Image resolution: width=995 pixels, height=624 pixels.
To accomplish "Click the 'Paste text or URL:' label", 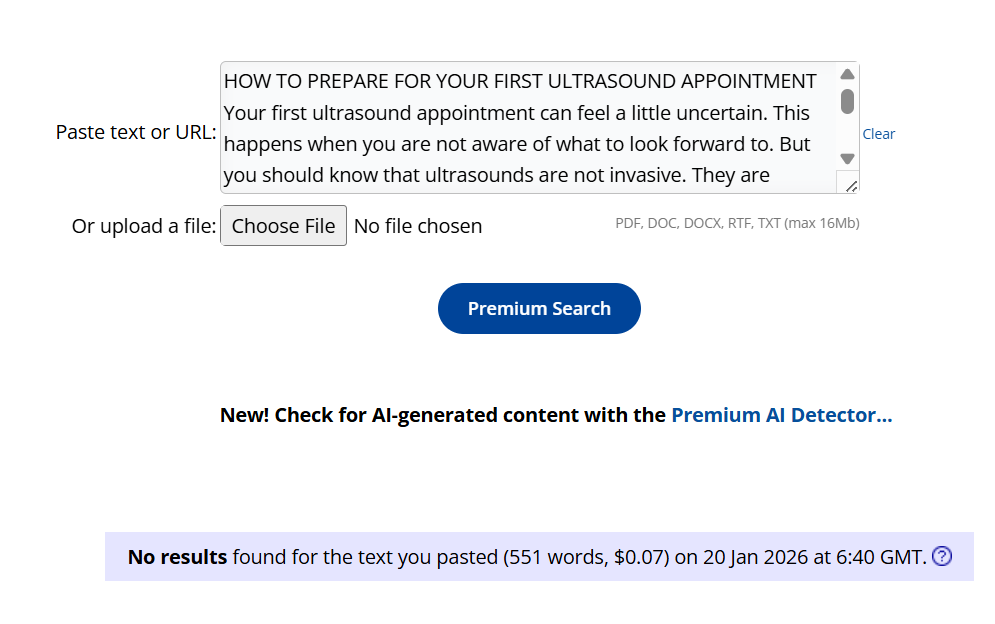I will pyautogui.click(x=135, y=132).
